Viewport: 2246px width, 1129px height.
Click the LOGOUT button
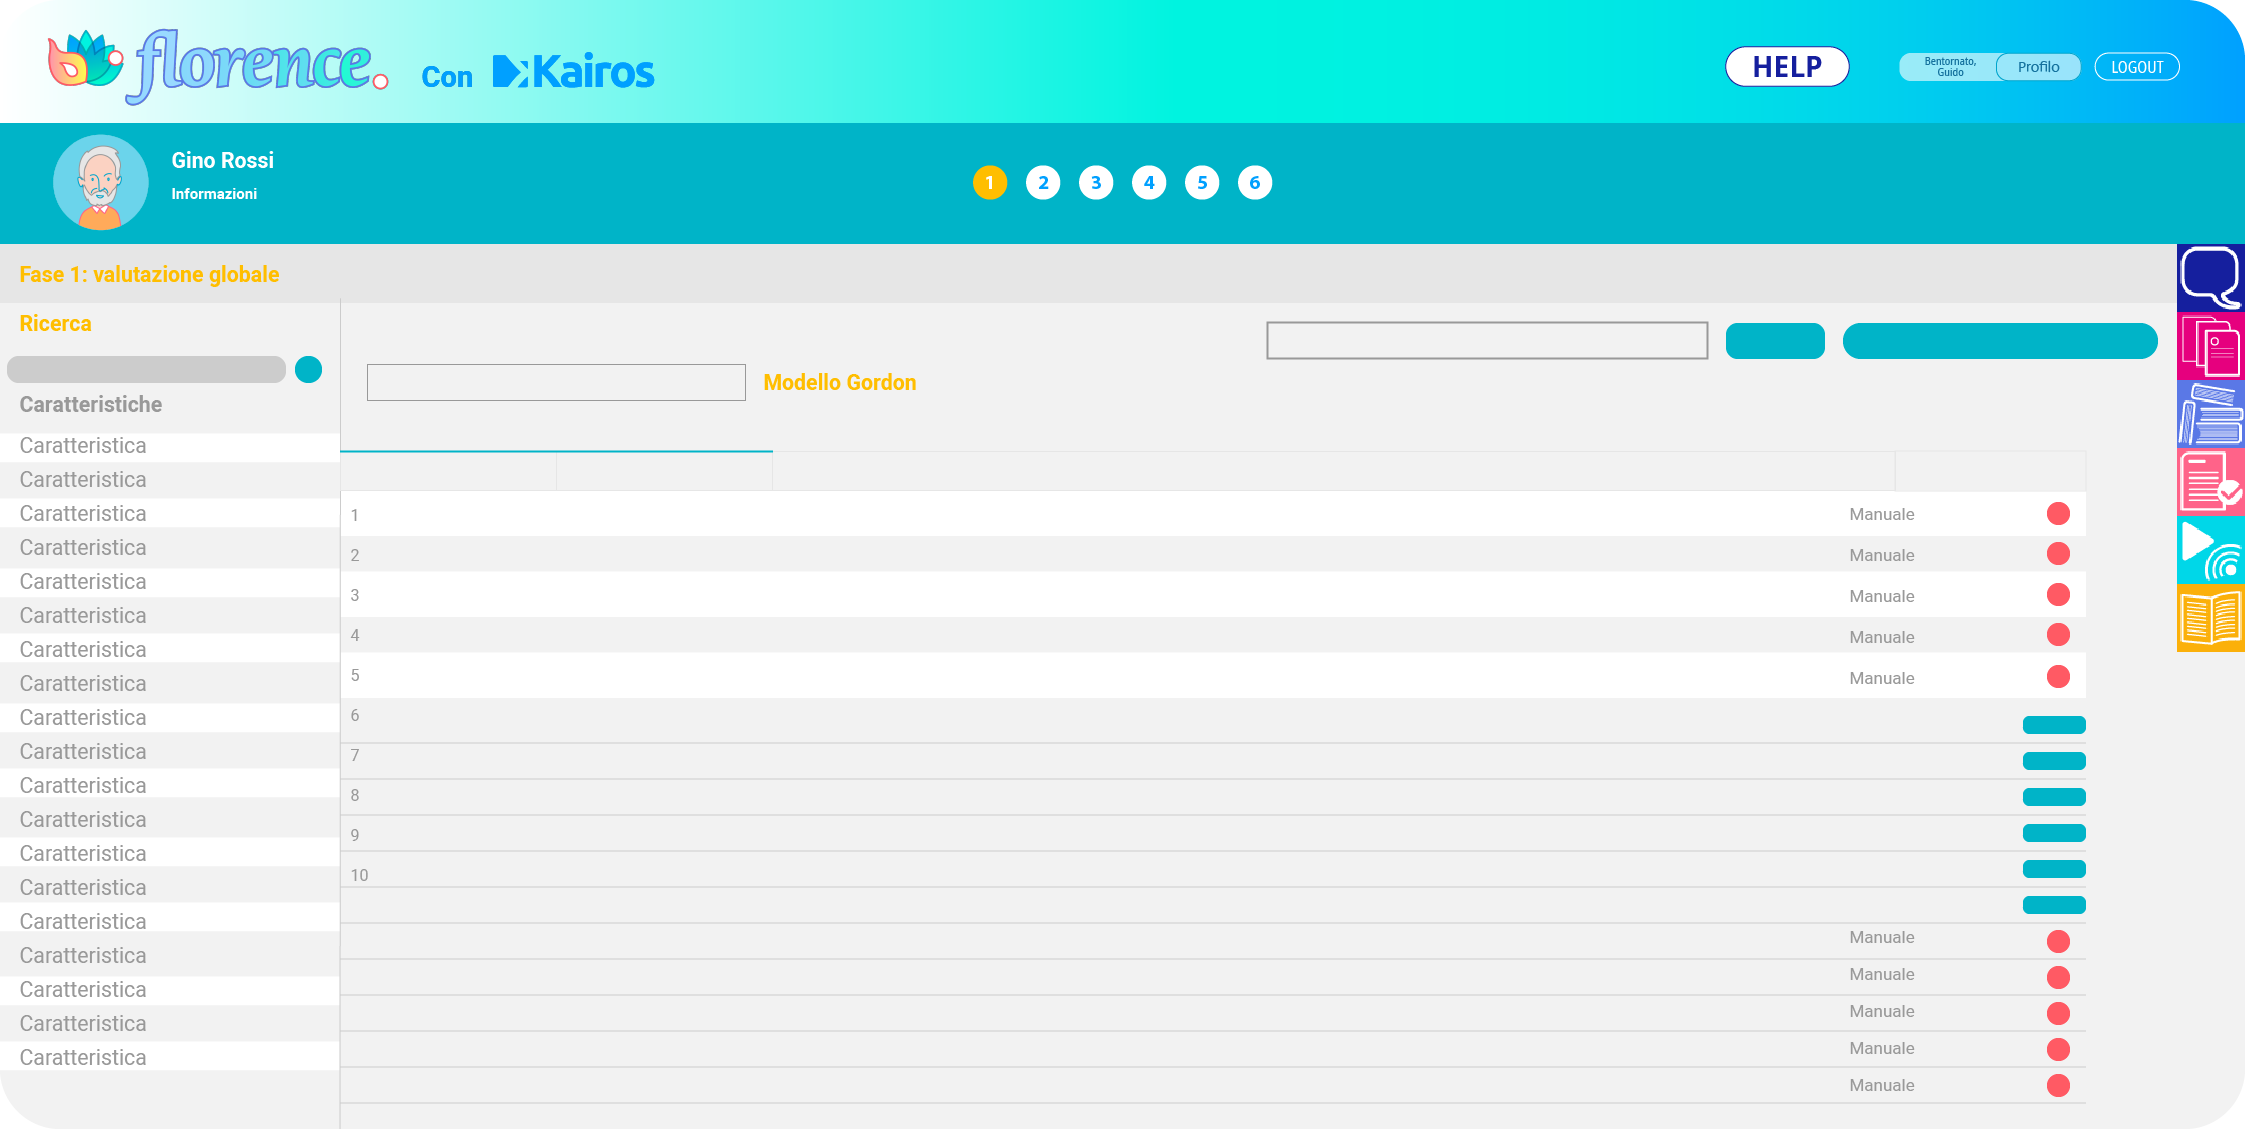(2137, 67)
